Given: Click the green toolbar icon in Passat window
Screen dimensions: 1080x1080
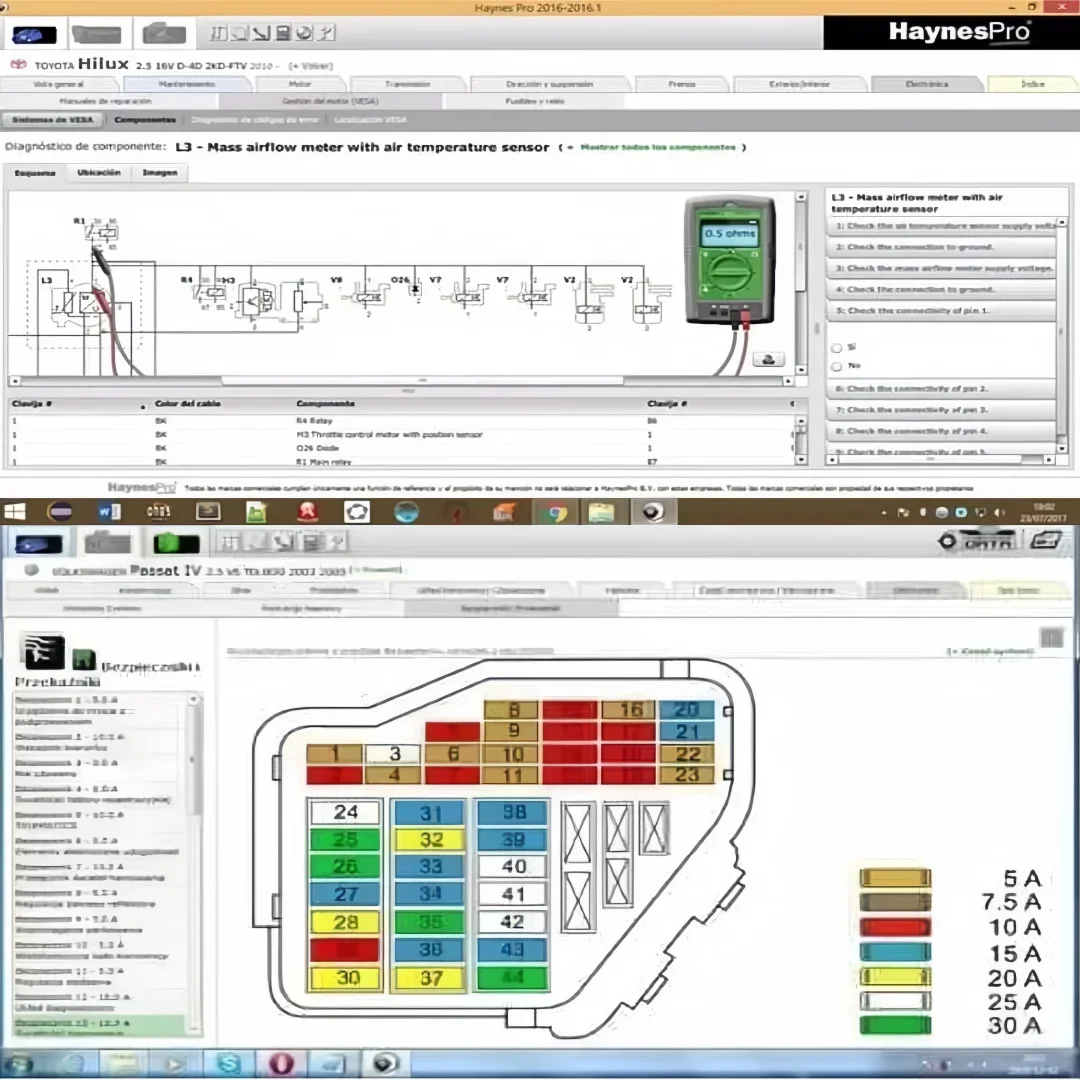Looking at the screenshot, I should [175, 543].
